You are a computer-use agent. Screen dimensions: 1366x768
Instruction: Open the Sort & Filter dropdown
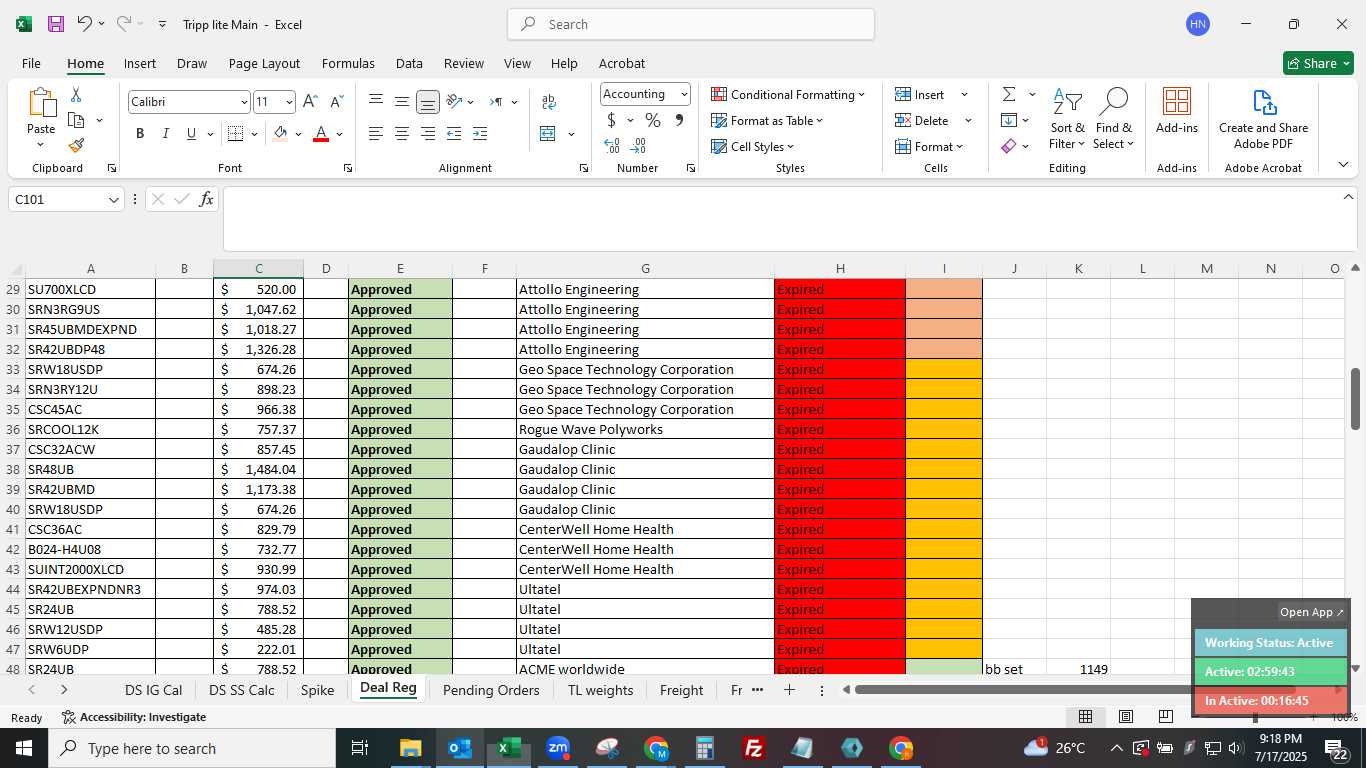tap(1068, 118)
